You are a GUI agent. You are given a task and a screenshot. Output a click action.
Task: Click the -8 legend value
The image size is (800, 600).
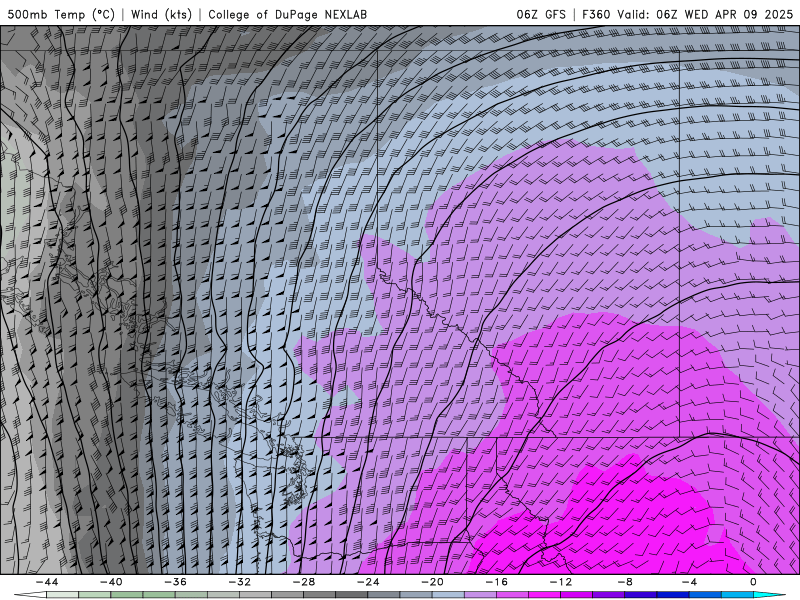[x=626, y=582]
